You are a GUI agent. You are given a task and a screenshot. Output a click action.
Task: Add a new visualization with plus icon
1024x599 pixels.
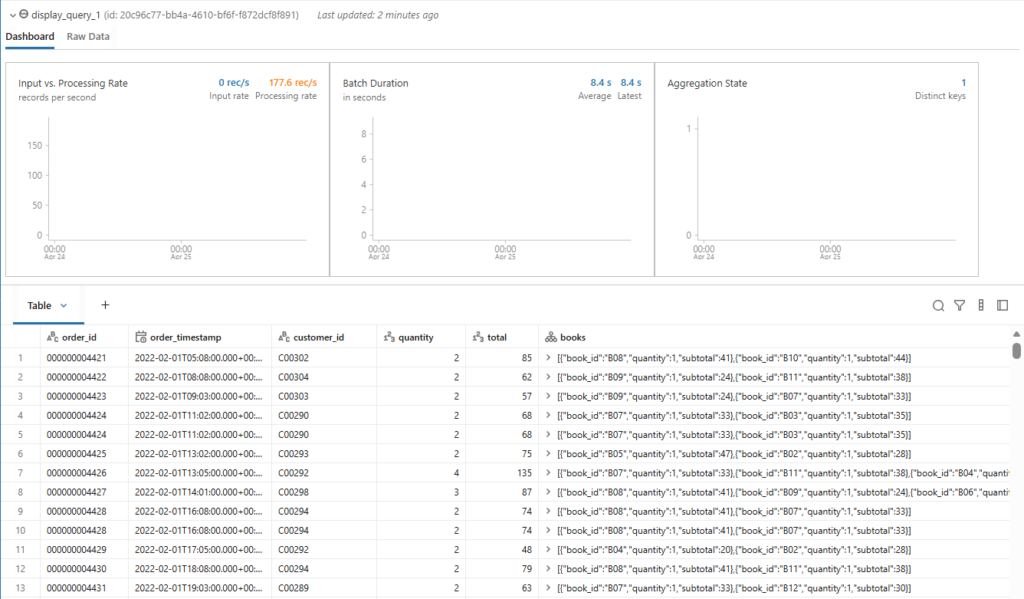tap(105, 305)
